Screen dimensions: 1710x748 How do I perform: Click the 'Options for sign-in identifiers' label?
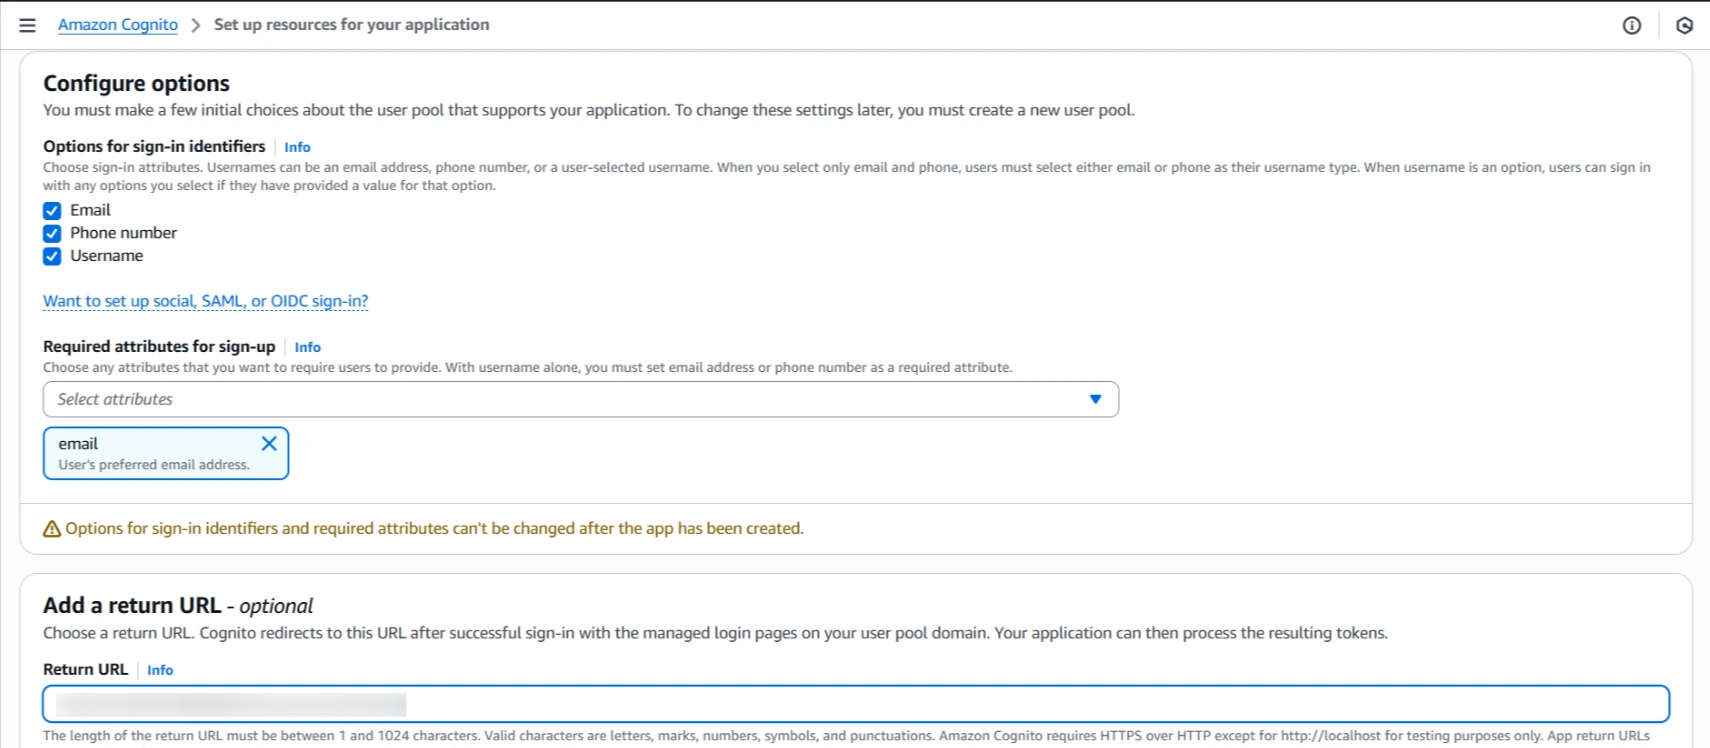(x=154, y=147)
